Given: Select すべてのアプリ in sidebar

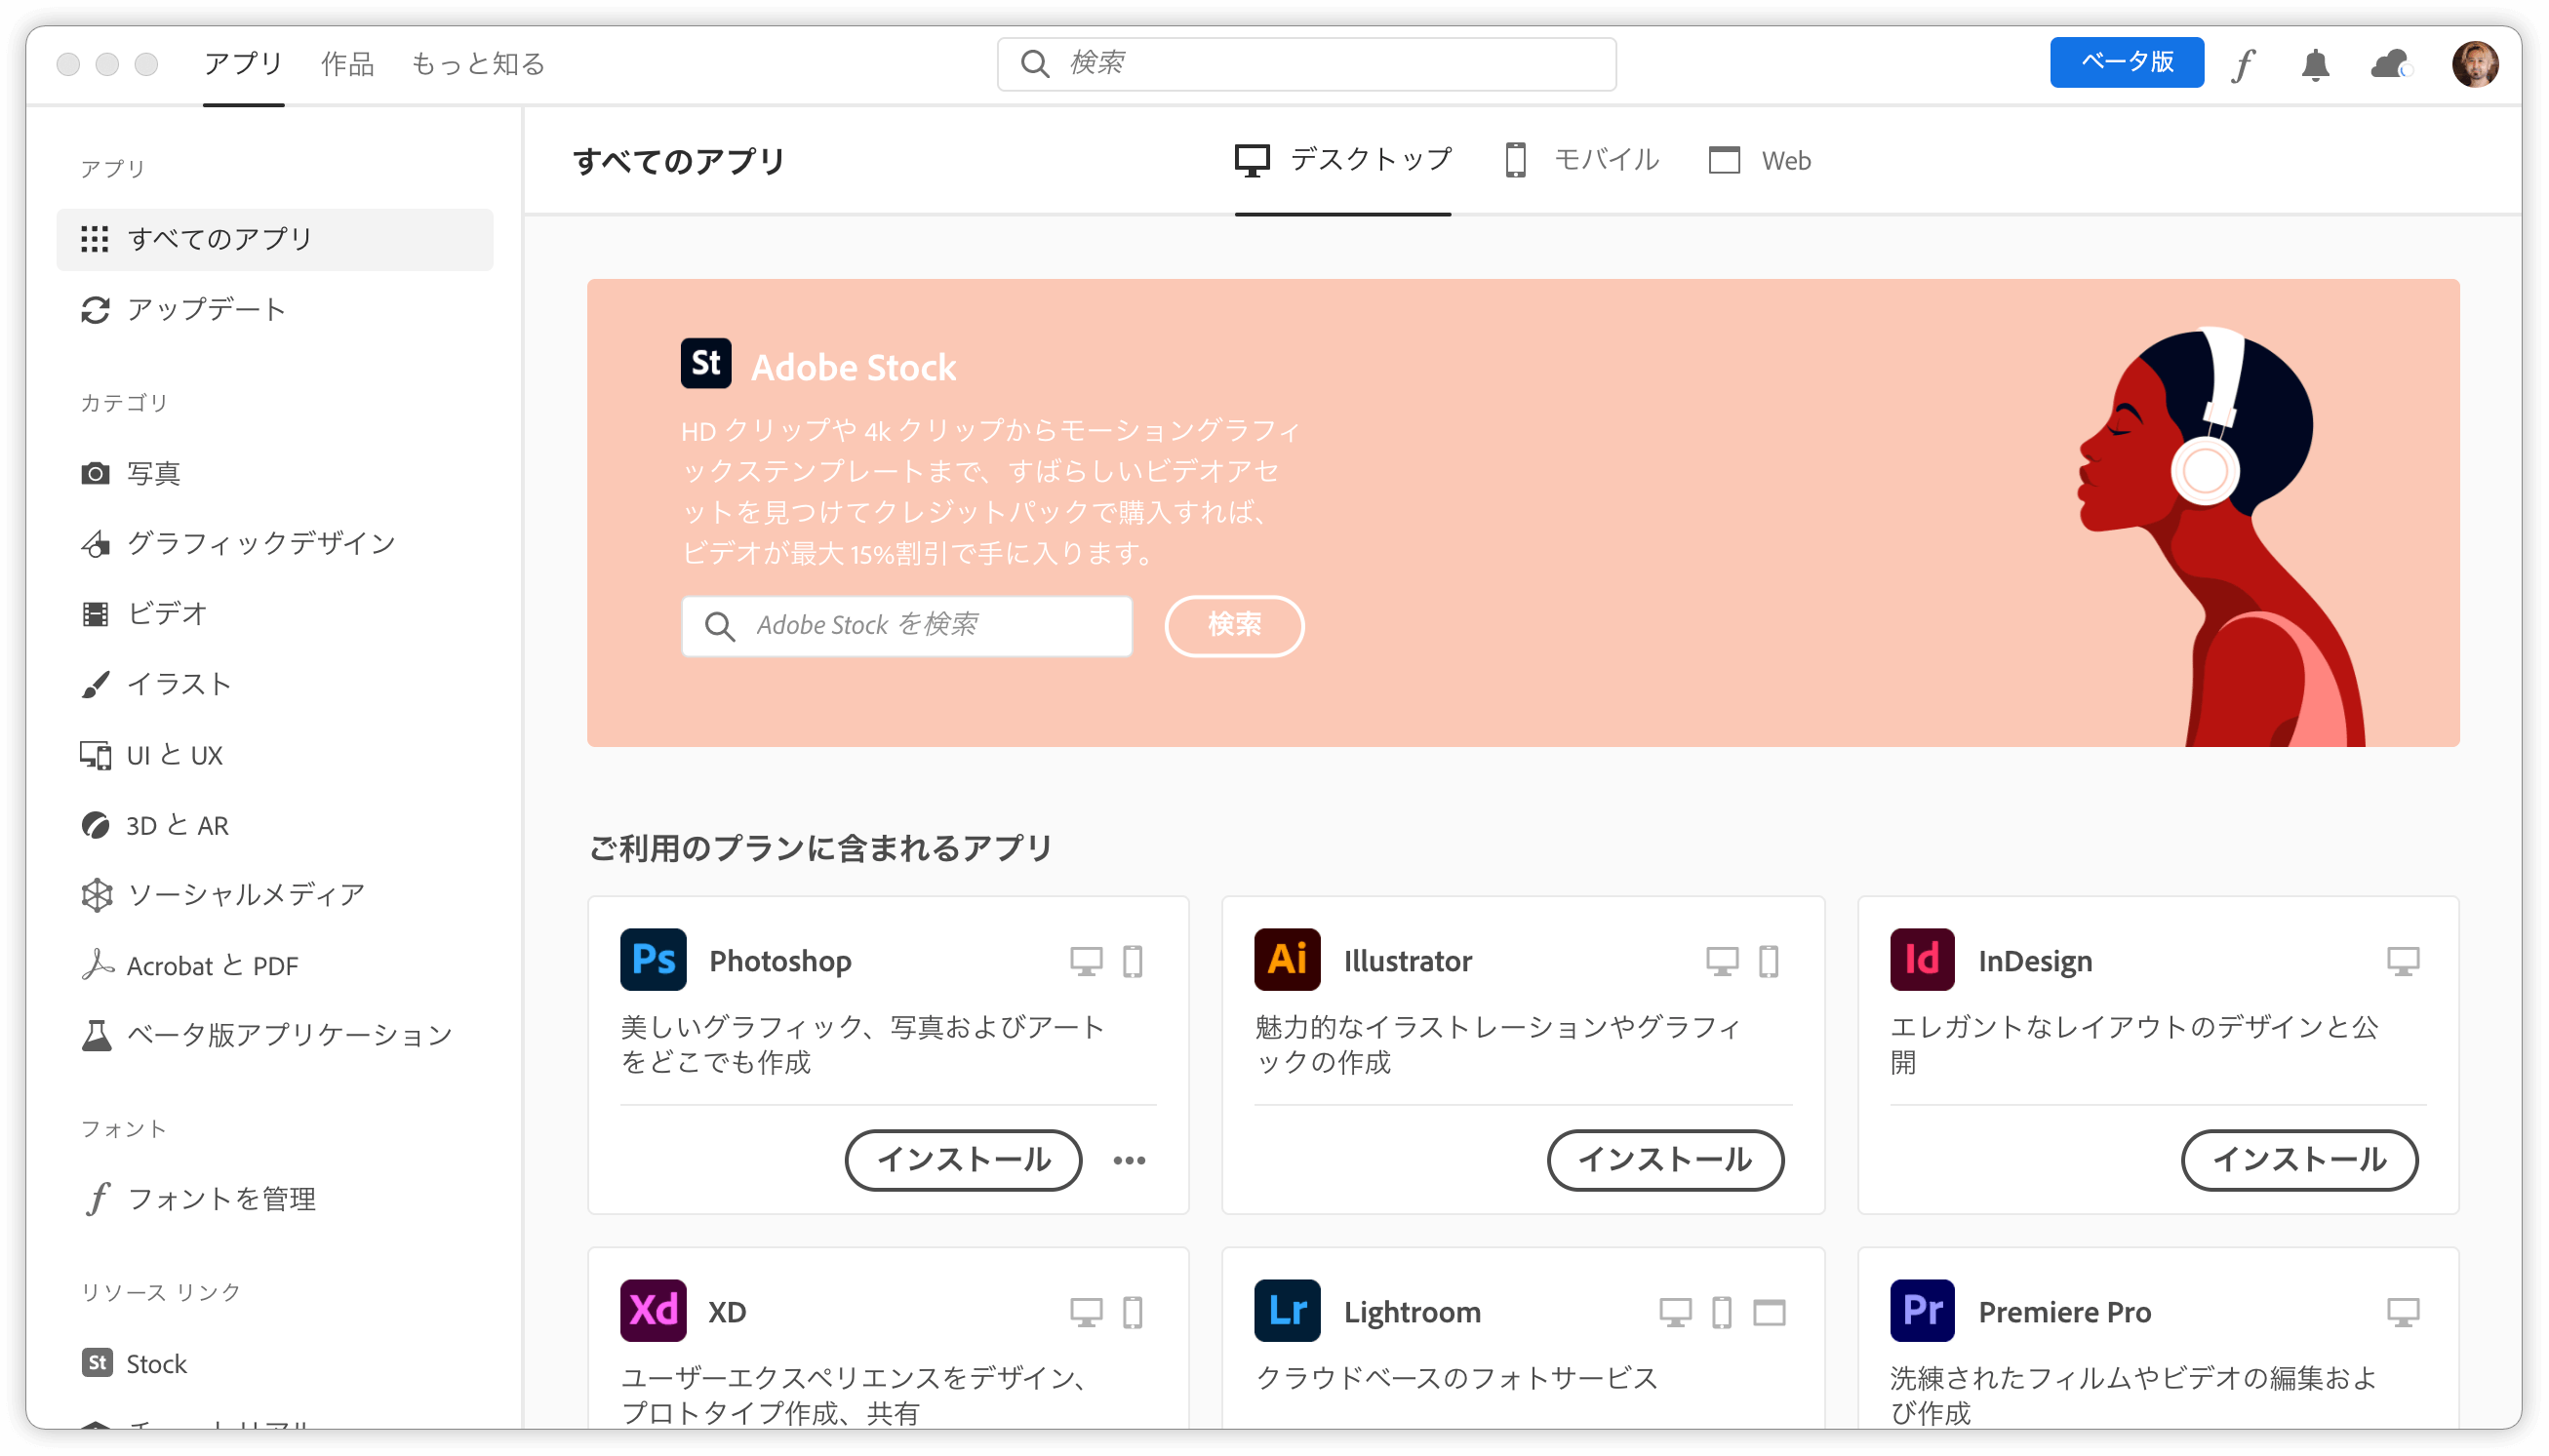Looking at the screenshot, I should pos(275,239).
